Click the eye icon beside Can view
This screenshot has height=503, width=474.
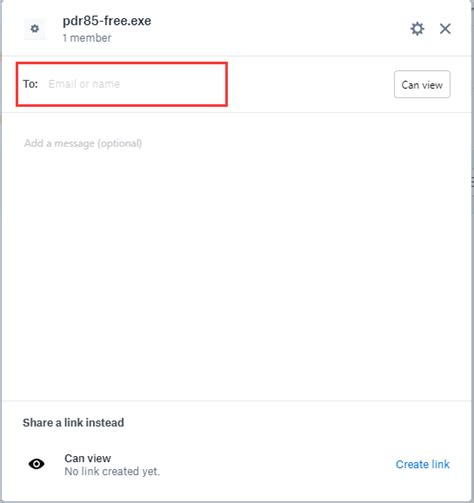(x=36, y=464)
